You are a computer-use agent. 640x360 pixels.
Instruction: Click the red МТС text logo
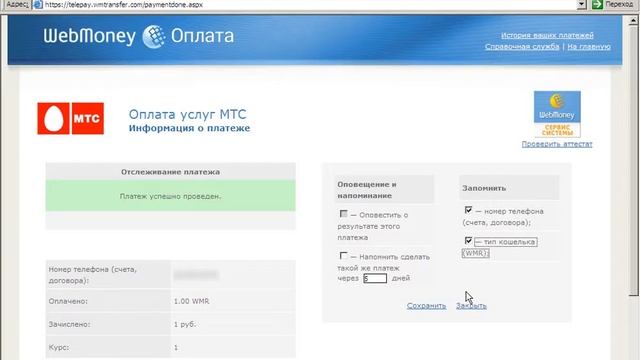coord(87,118)
